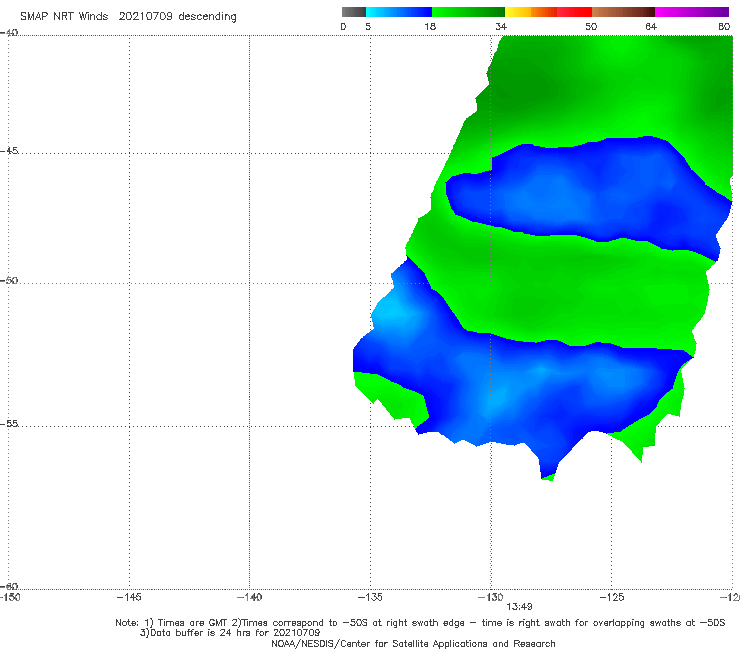This screenshot has width=740, height=650.
Task: Click the longitude label '-135'
Action: click(370, 597)
